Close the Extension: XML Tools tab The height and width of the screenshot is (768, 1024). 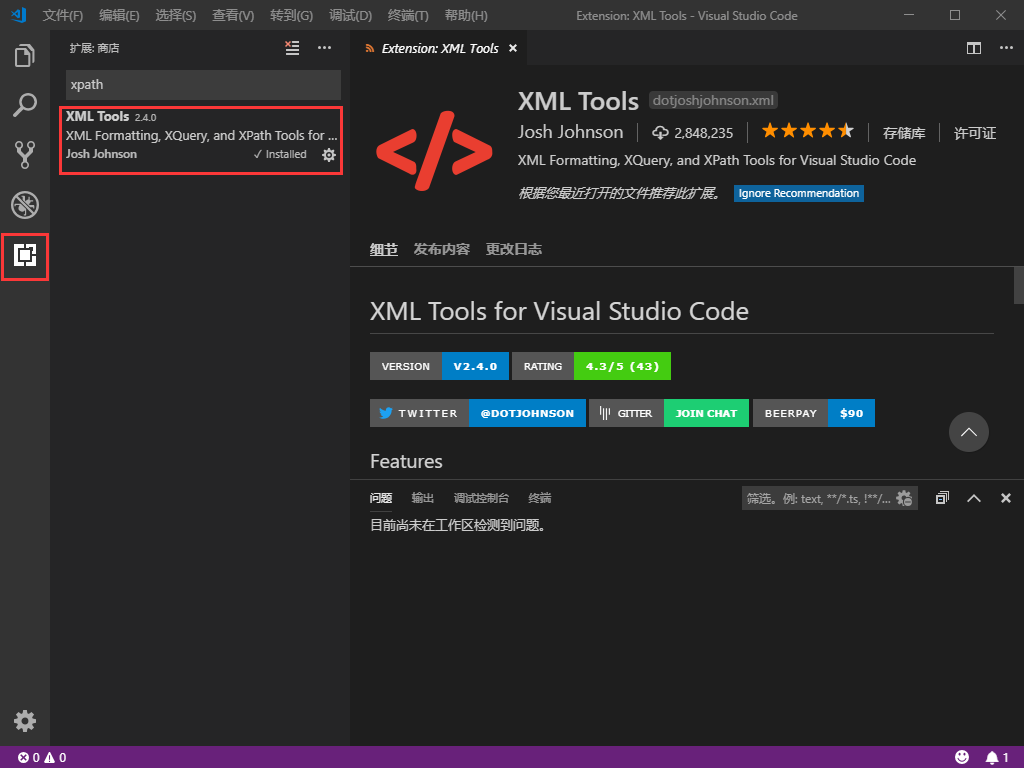pos(513,48)
